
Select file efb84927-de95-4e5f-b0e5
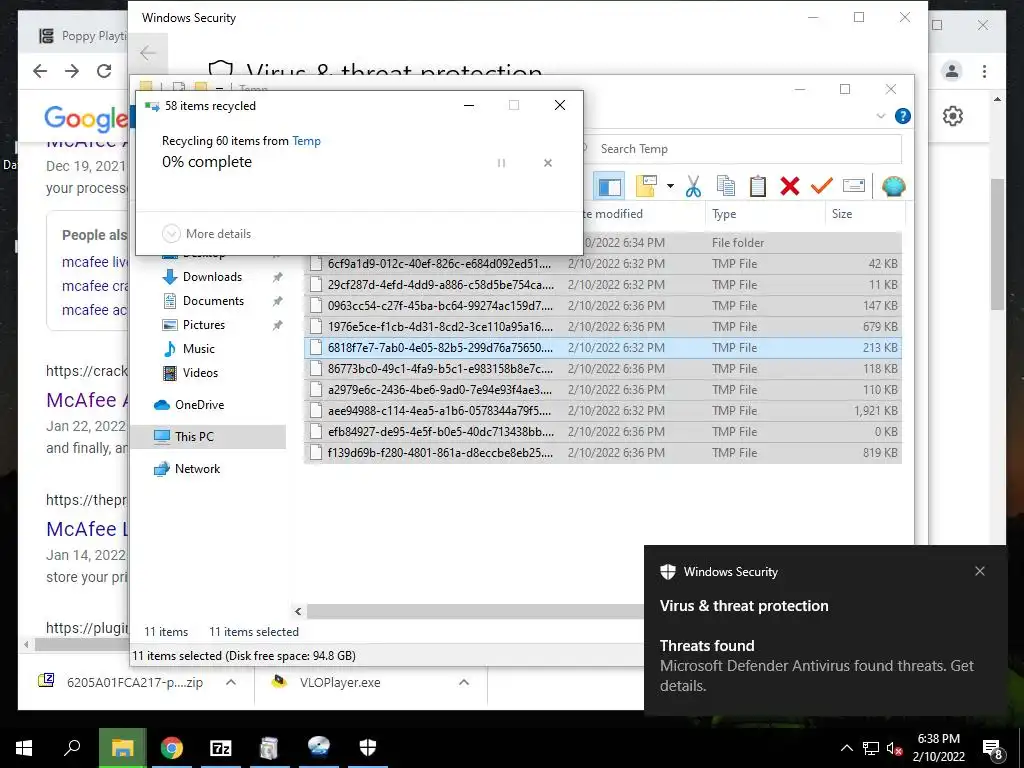[x=603, y=432]
